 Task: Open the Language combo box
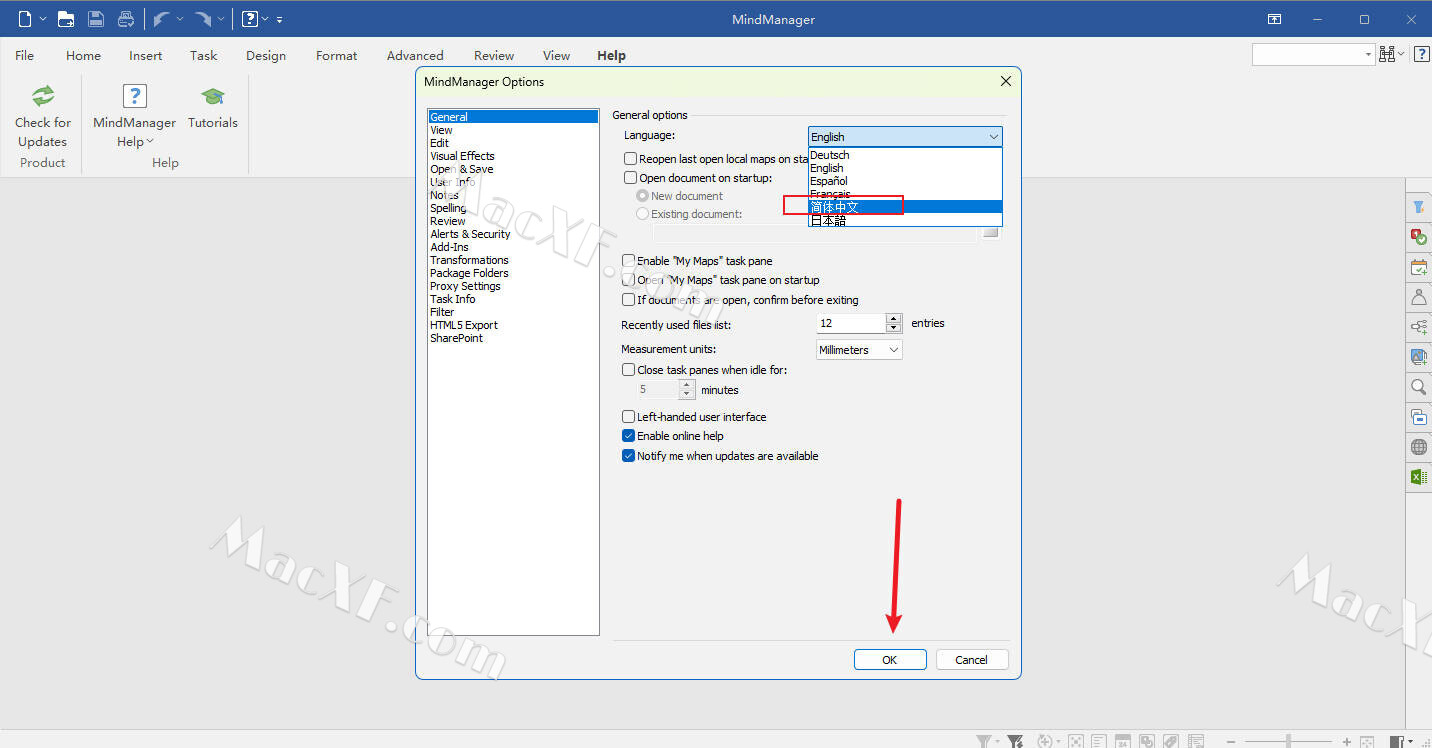point(905,137)
